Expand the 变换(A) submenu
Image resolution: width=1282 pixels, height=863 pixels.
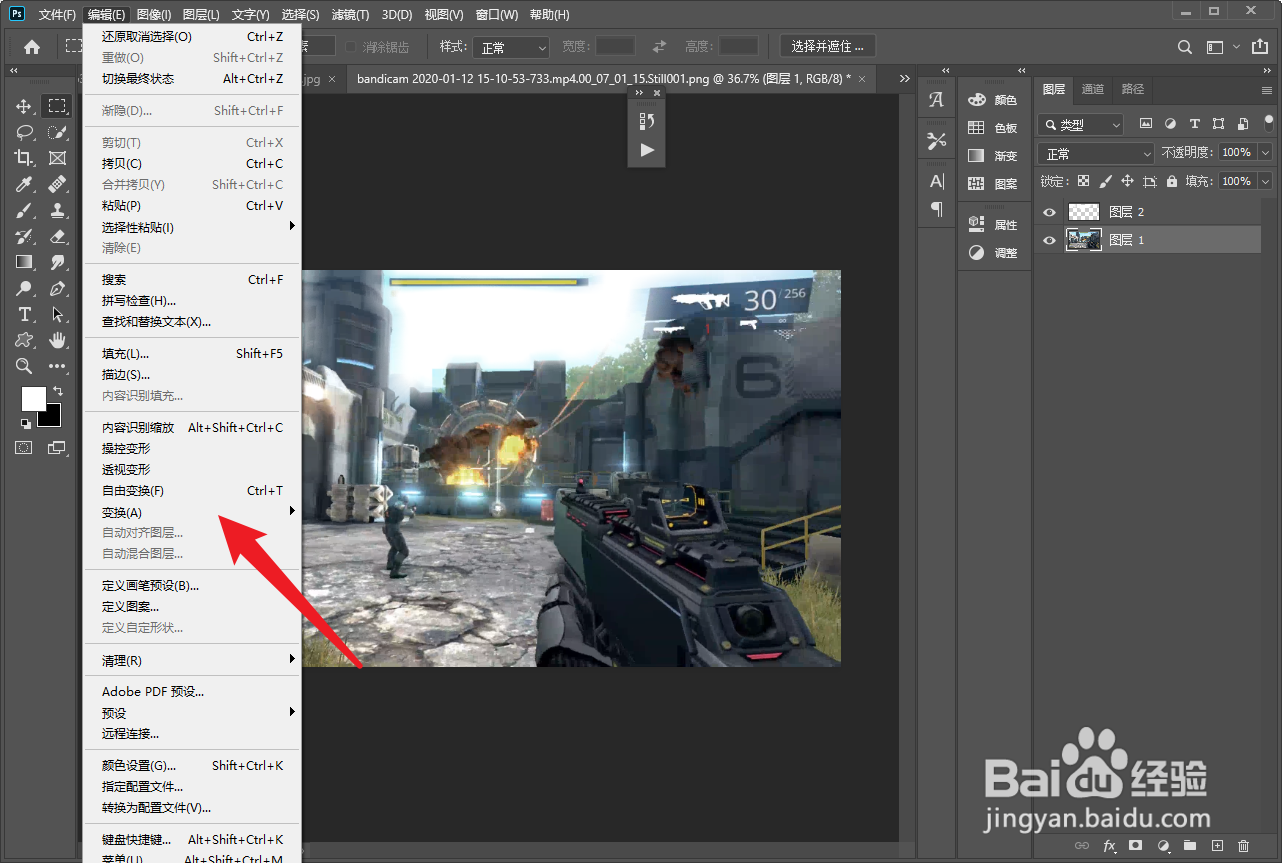pos(192,512)
